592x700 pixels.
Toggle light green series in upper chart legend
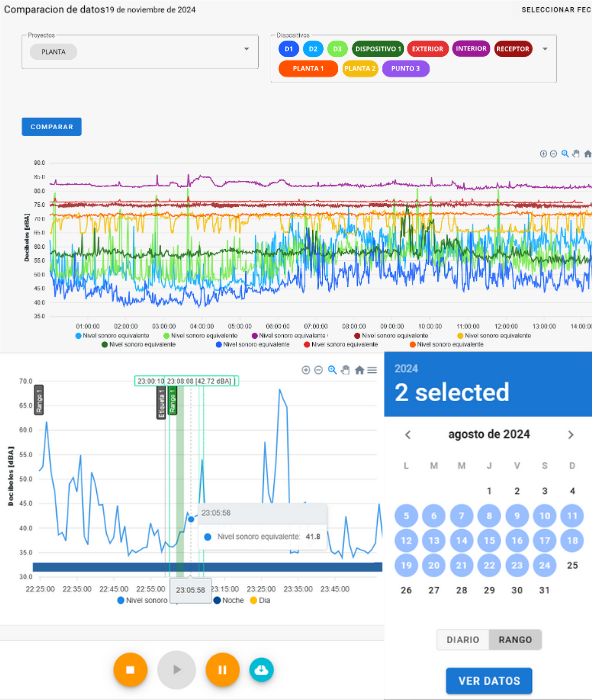201,336
